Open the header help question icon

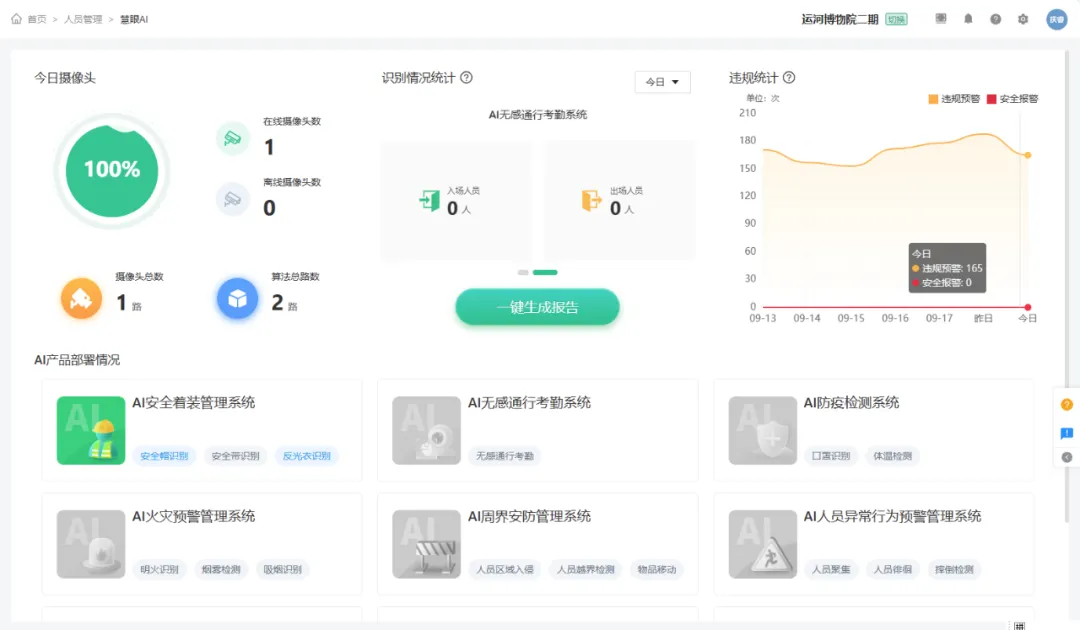[996, 19]
